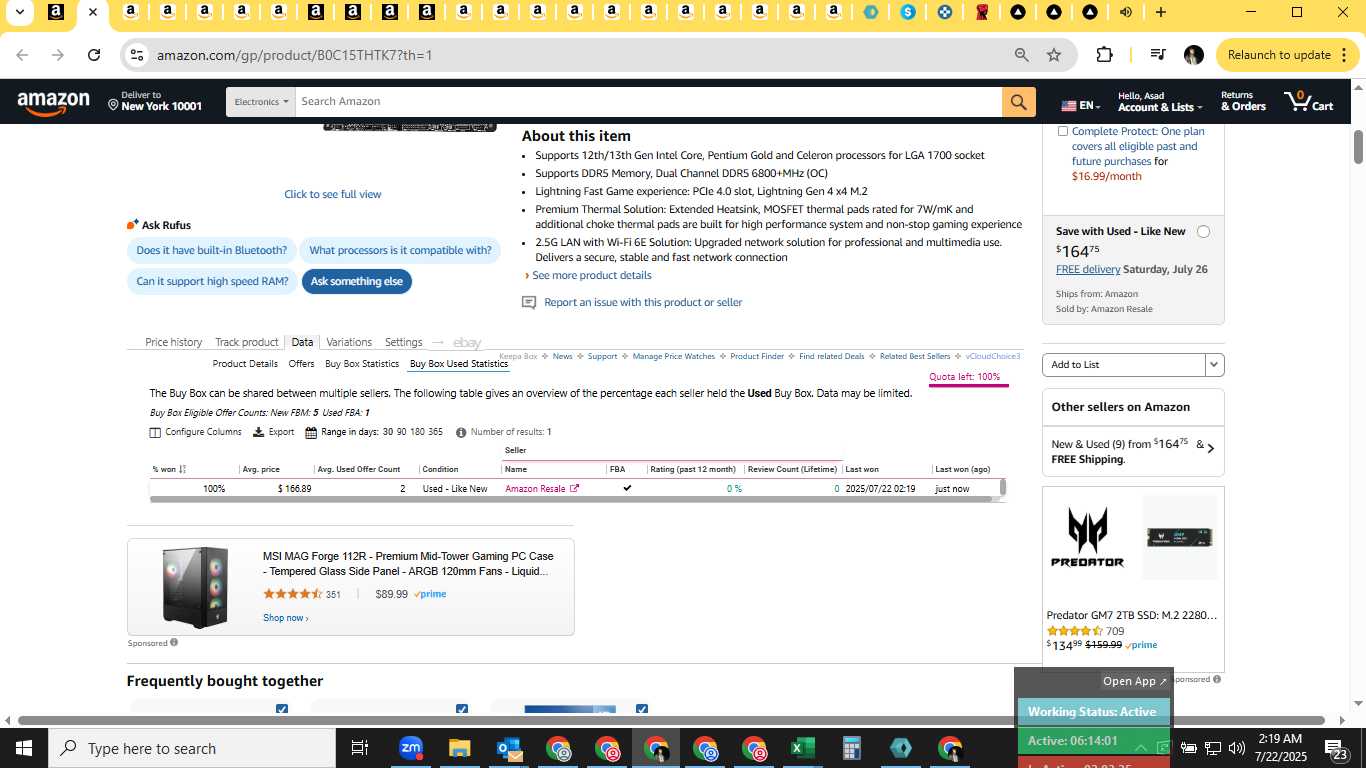Click the delivery location pin icon
The height and width of the screenshot is (768, 1366).
click(113, 103)
